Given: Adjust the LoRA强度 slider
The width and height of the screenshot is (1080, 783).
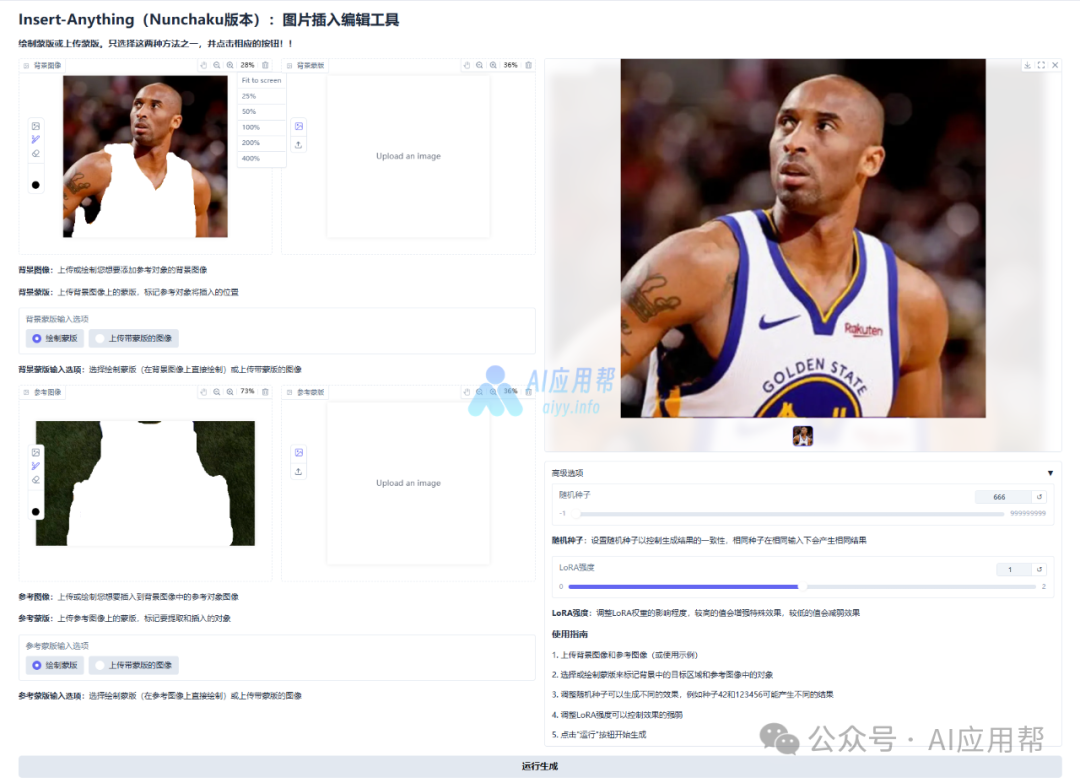Looking at the screenshot, I should (x=802, y=587).
